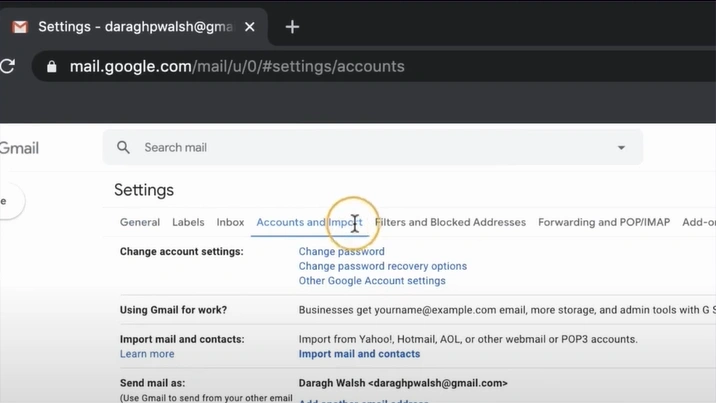Click the 'Change account settings:' label
This screenshot has width=716, height=403.
(x=182, y=251)
